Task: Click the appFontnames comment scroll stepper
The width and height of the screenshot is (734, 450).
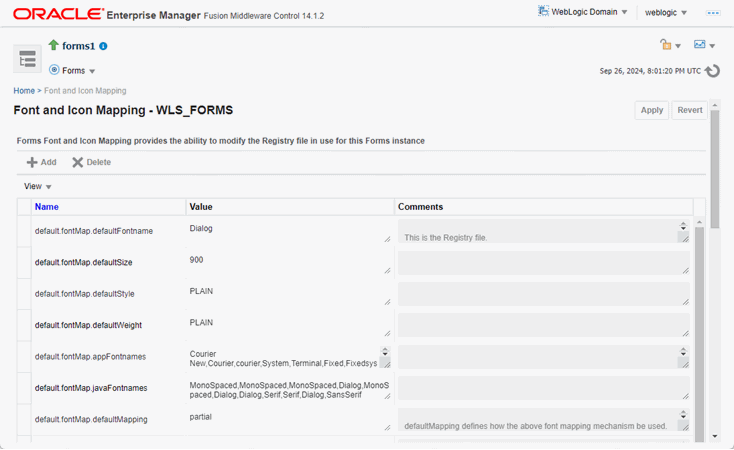Action: 683,351
